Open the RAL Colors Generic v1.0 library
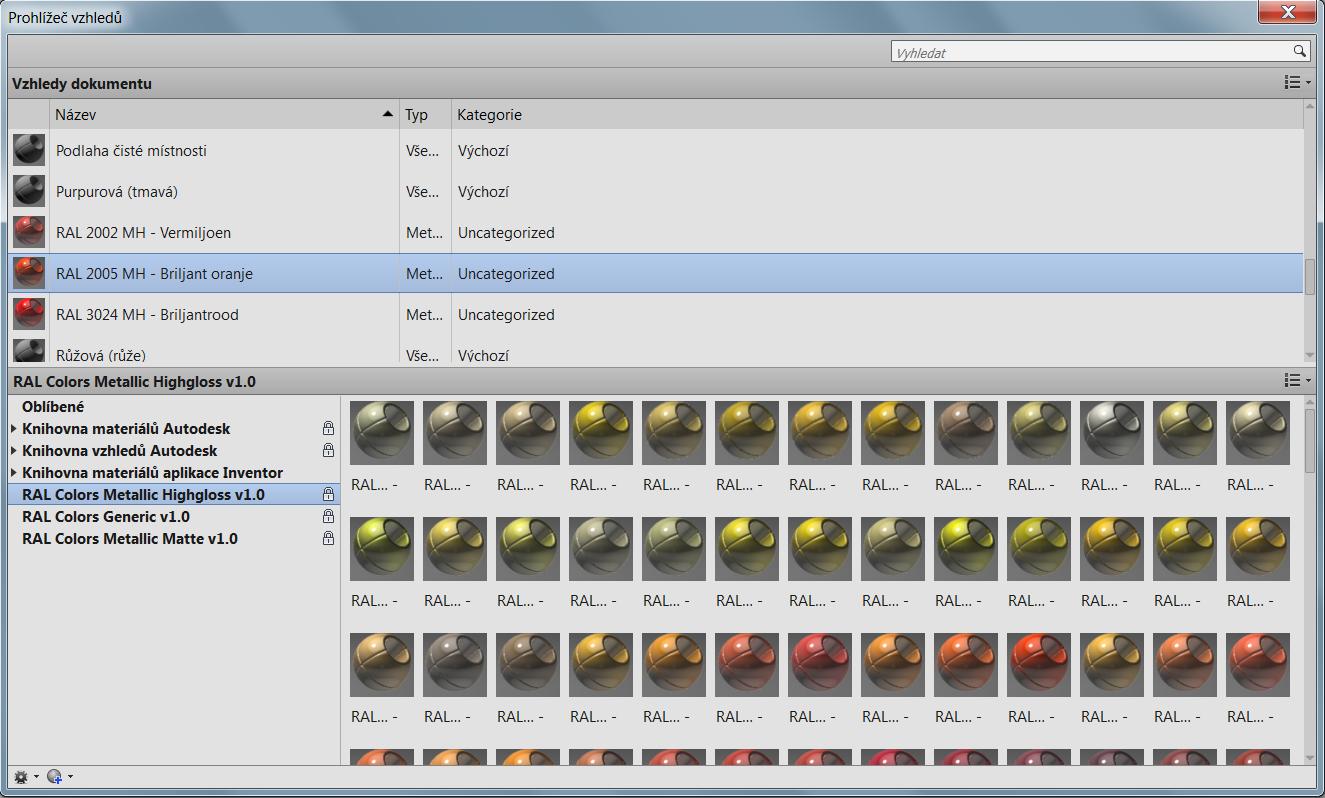 click(106, 516)
